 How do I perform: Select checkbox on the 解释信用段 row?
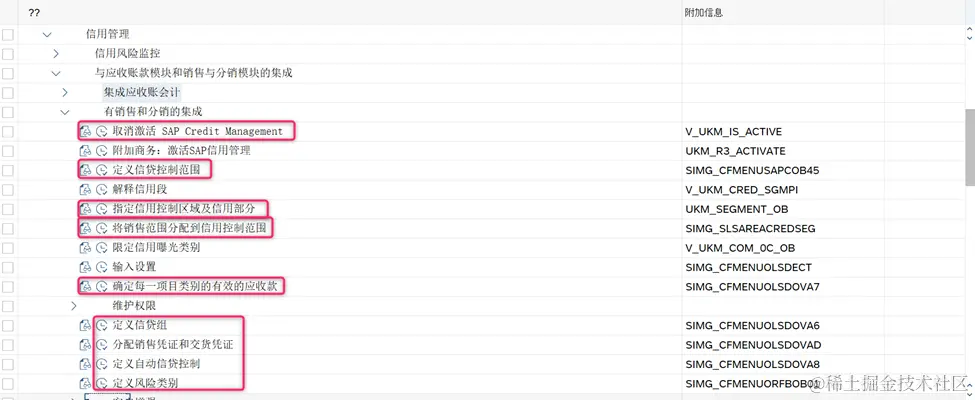8,189
